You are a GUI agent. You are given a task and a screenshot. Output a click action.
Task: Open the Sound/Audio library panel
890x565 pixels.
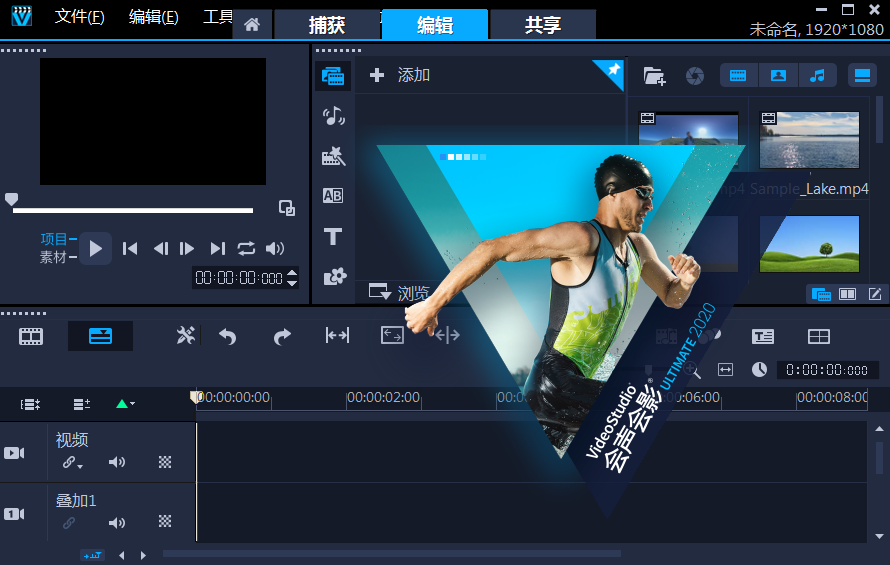[333, 116]
